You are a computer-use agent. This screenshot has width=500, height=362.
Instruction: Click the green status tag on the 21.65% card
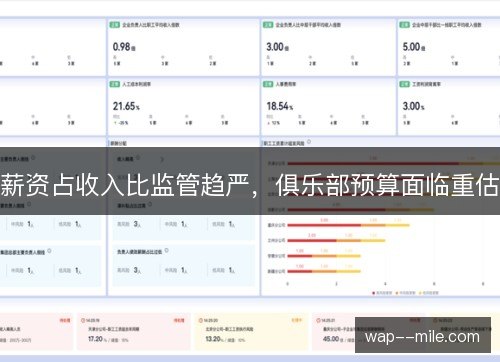pyautogui.click(x=115, y=84)
